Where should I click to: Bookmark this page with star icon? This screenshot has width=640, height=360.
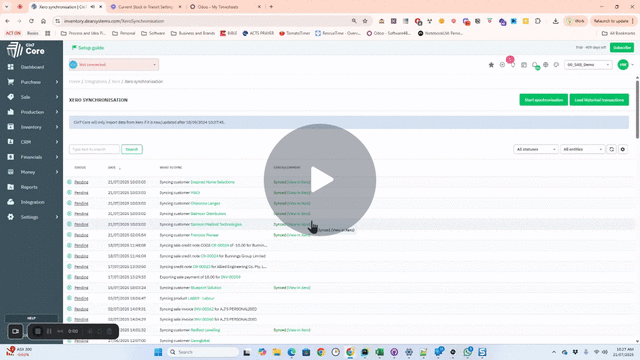tap(365, 21)
